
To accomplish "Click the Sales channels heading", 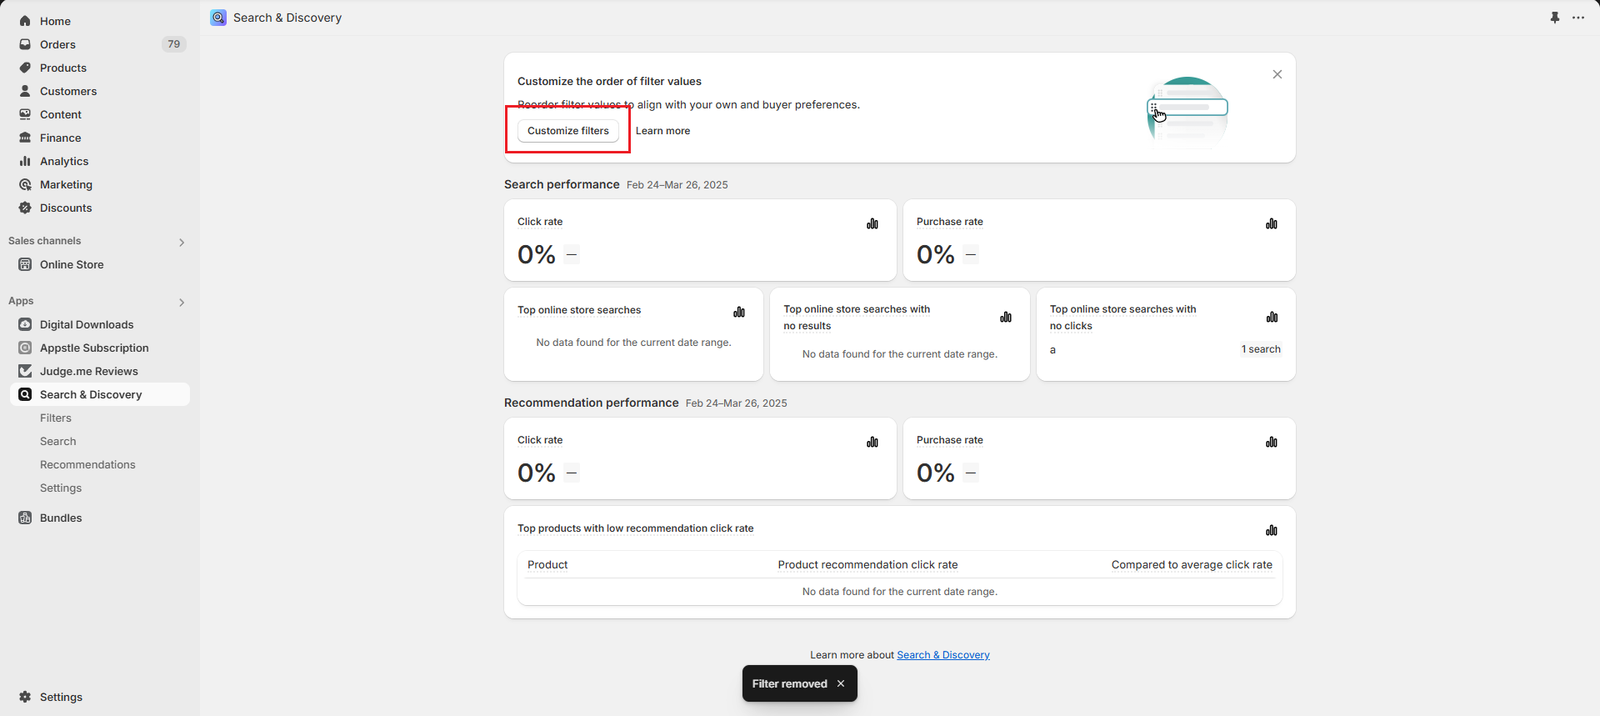I will coord(45,241).
